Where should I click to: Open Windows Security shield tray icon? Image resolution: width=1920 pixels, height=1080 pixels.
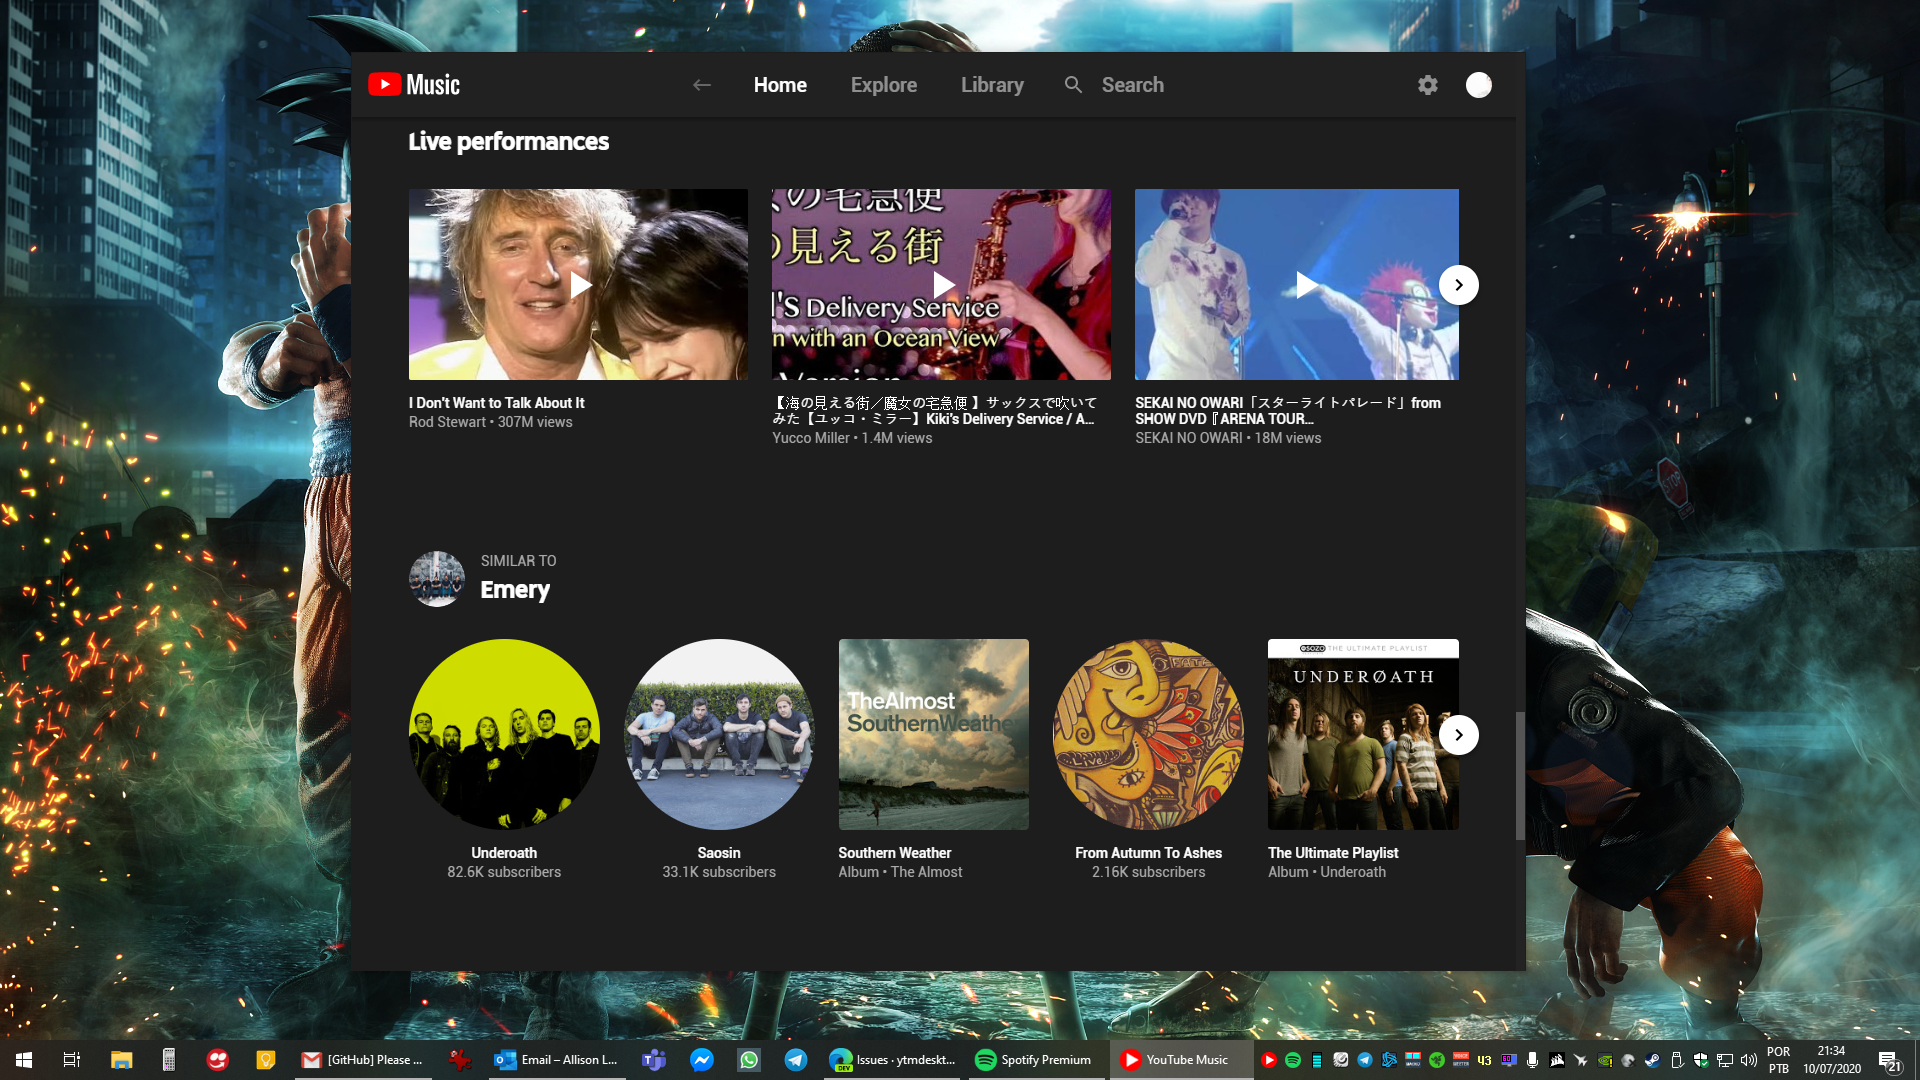pyautogui.click(x=1701, y=1060)
